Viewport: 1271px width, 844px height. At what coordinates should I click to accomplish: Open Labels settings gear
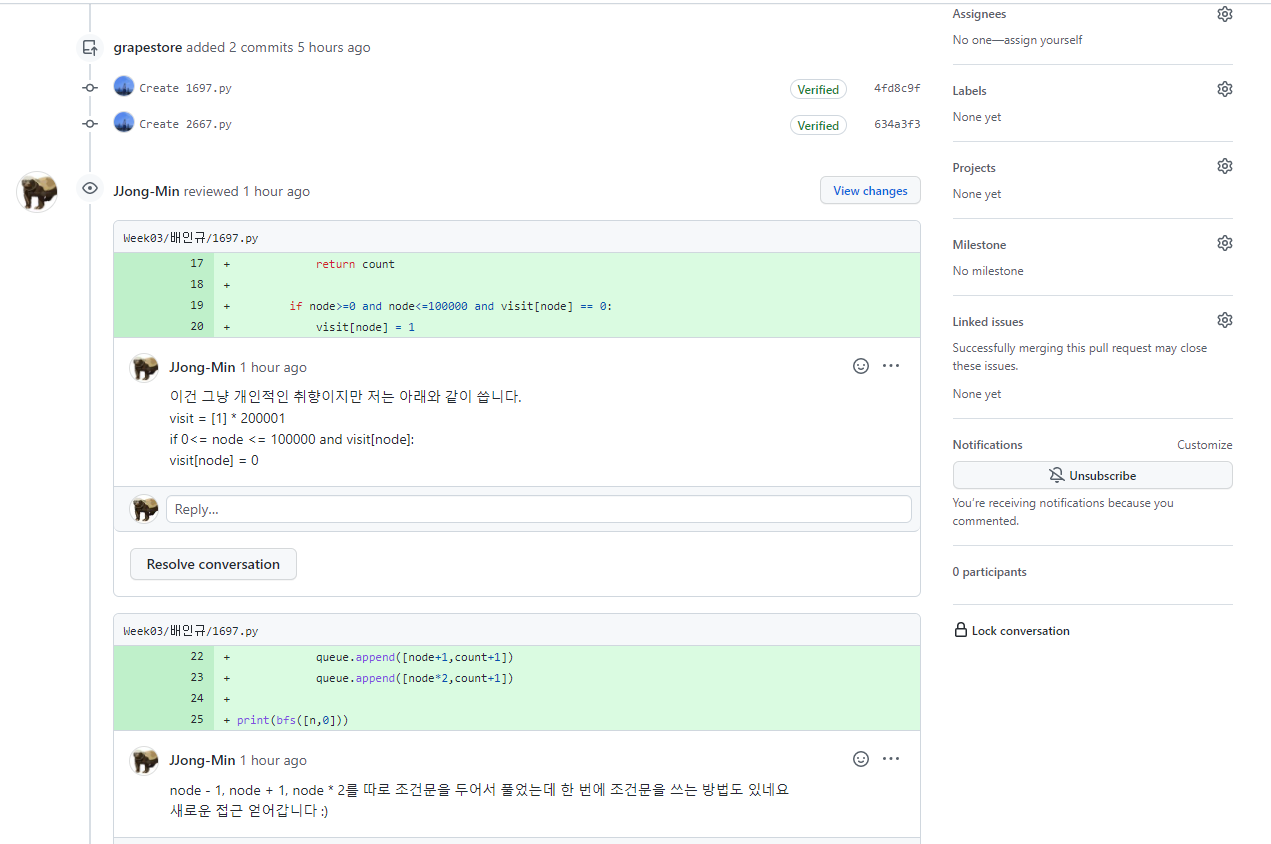1224,89
